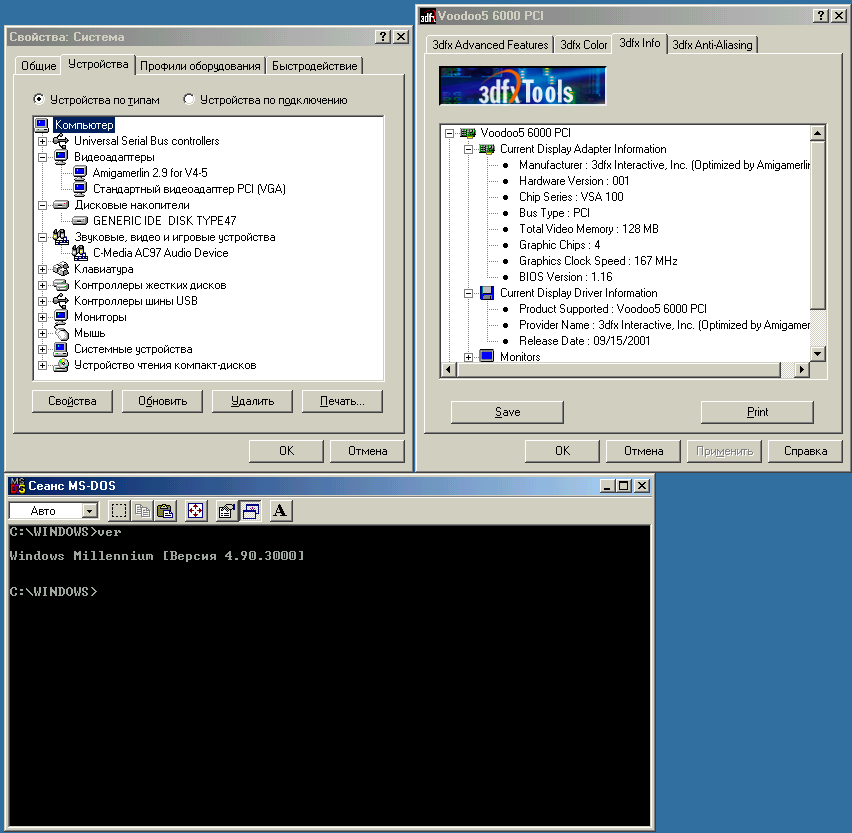This screenshot has width=852, height=833.
Task: Click icon next to Amigamerlin 2.9 for V4-5
Action: pyautogui.click(x=80, y=173)
